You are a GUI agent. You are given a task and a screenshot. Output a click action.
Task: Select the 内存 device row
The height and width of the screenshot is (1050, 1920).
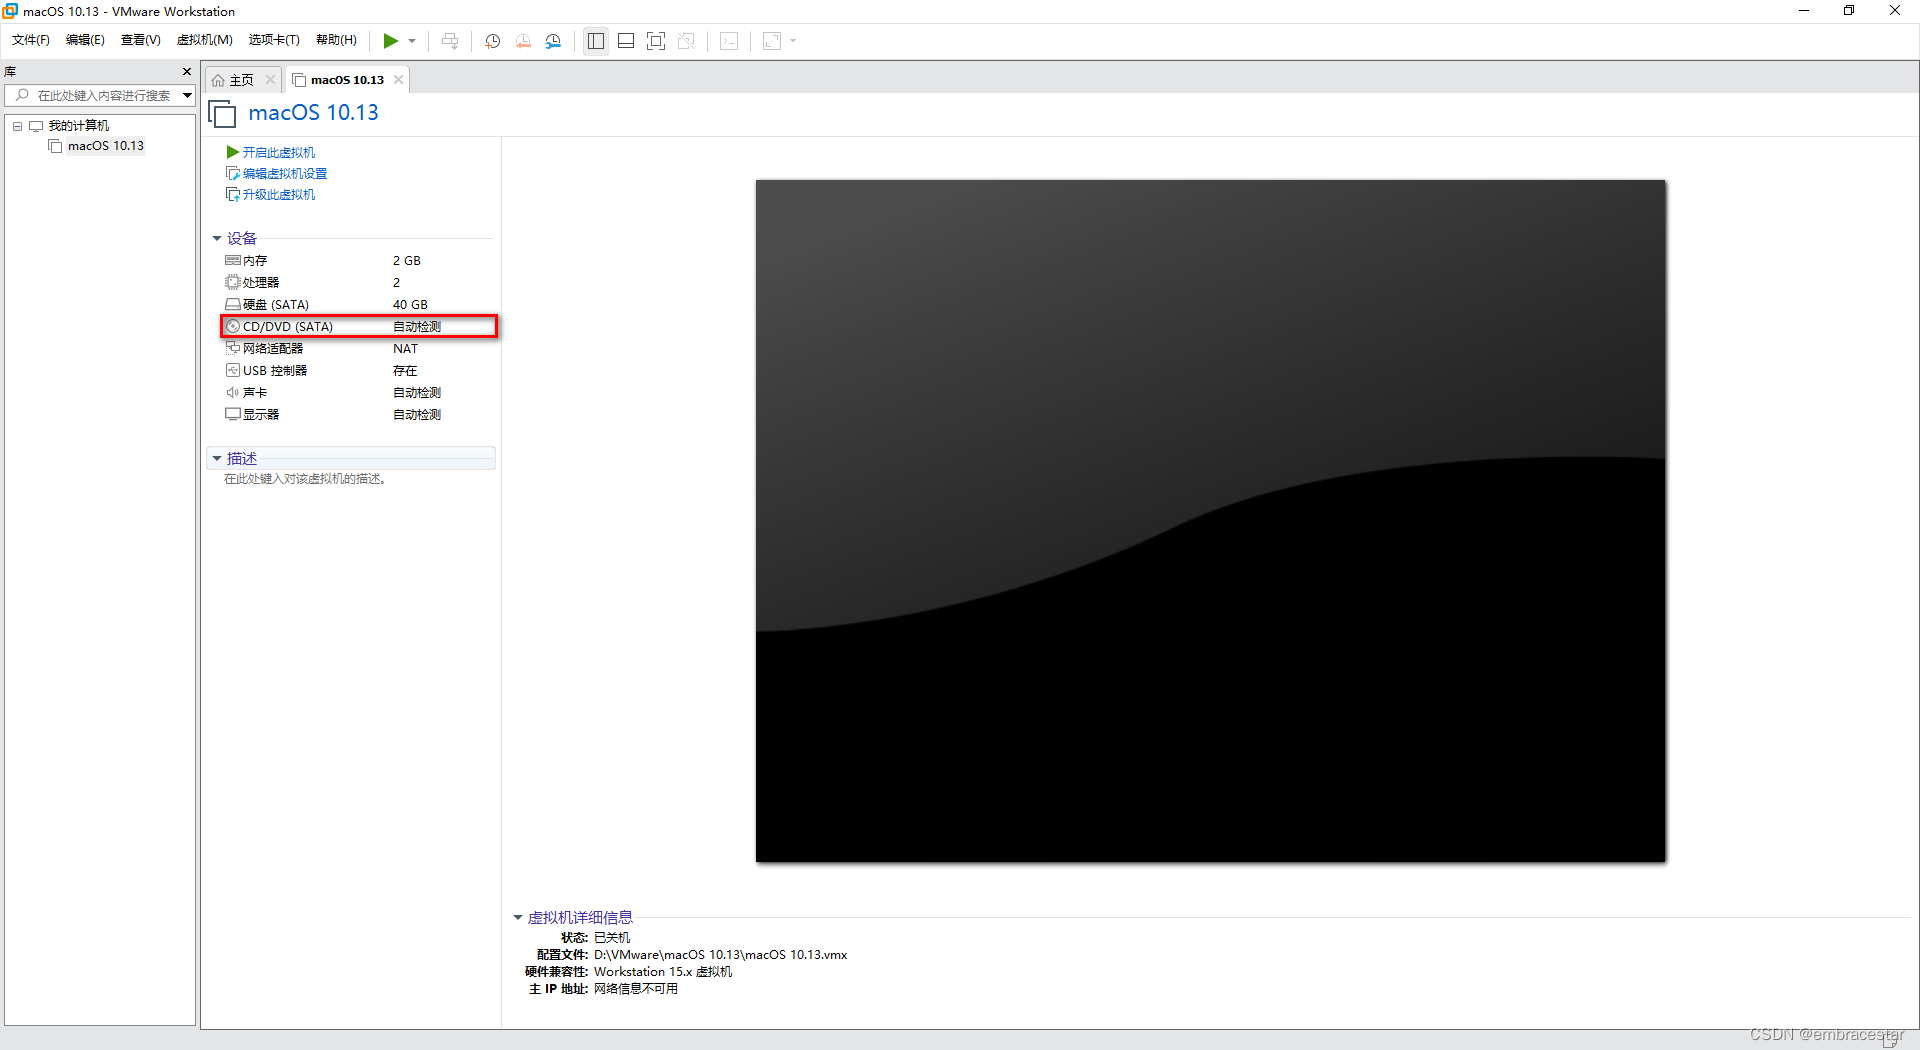pyautogui.click(x=358, y=260)
